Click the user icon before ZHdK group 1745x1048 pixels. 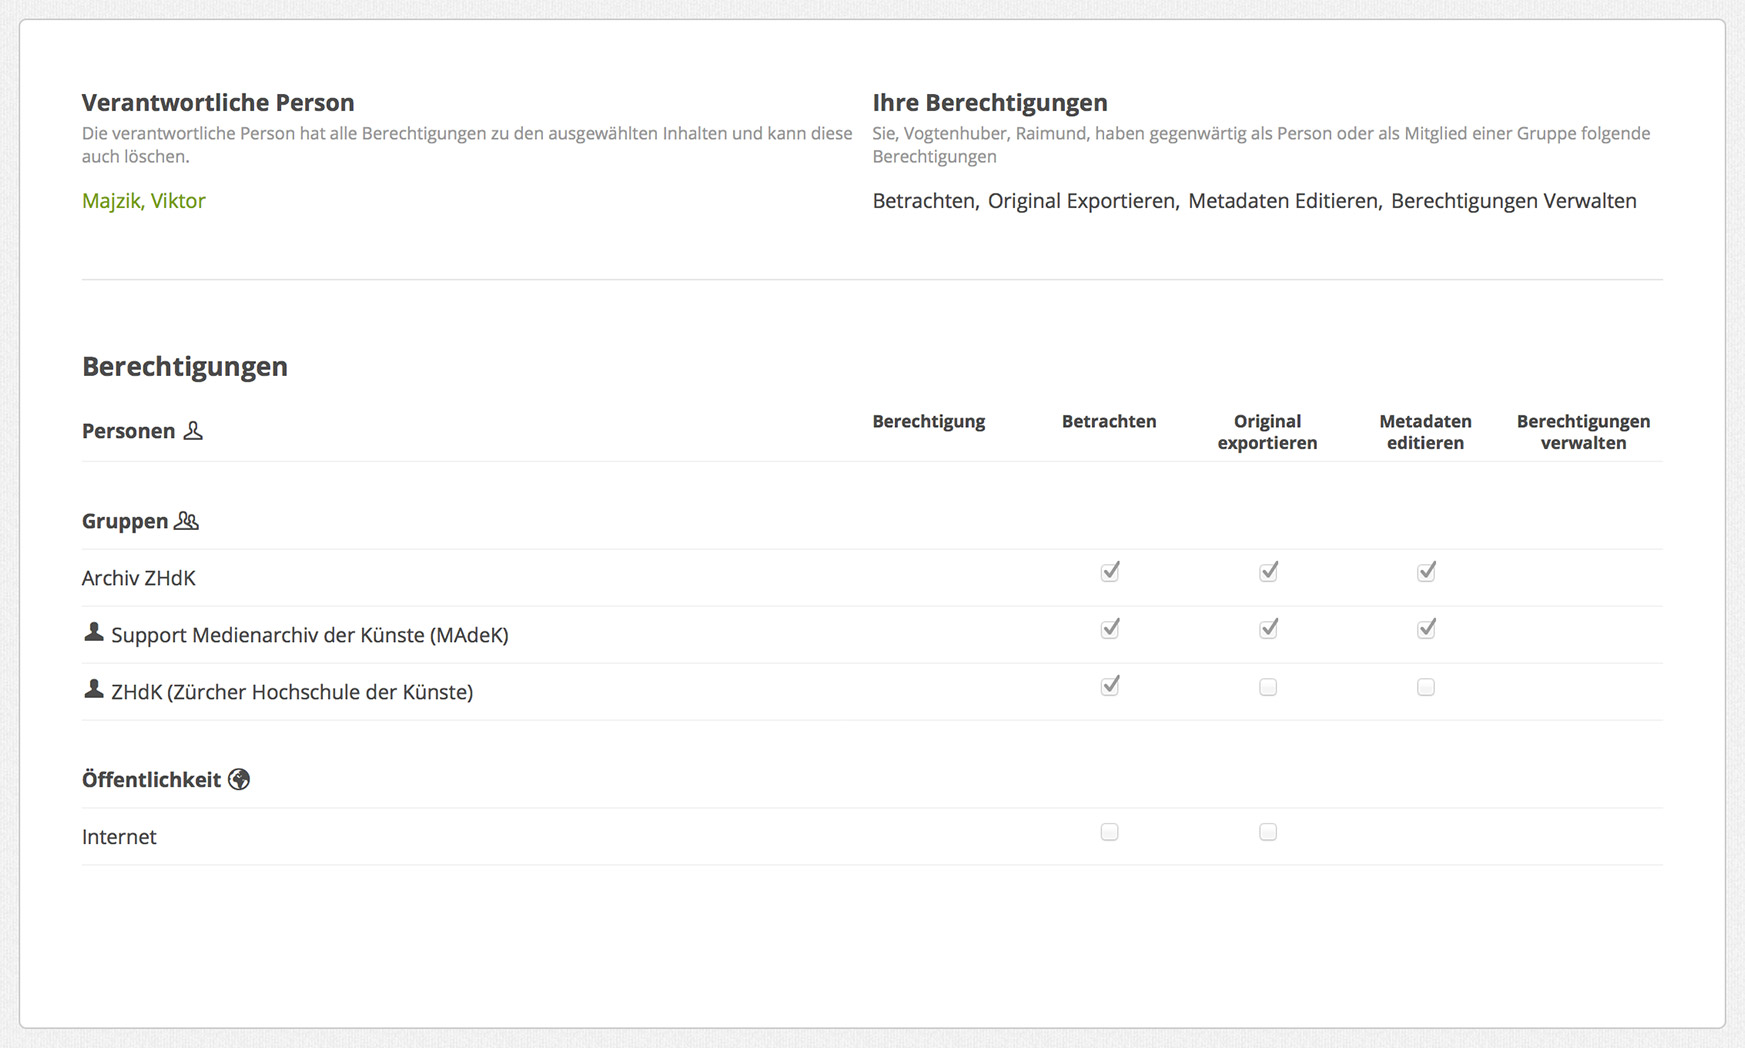click(x=94, y=689)
